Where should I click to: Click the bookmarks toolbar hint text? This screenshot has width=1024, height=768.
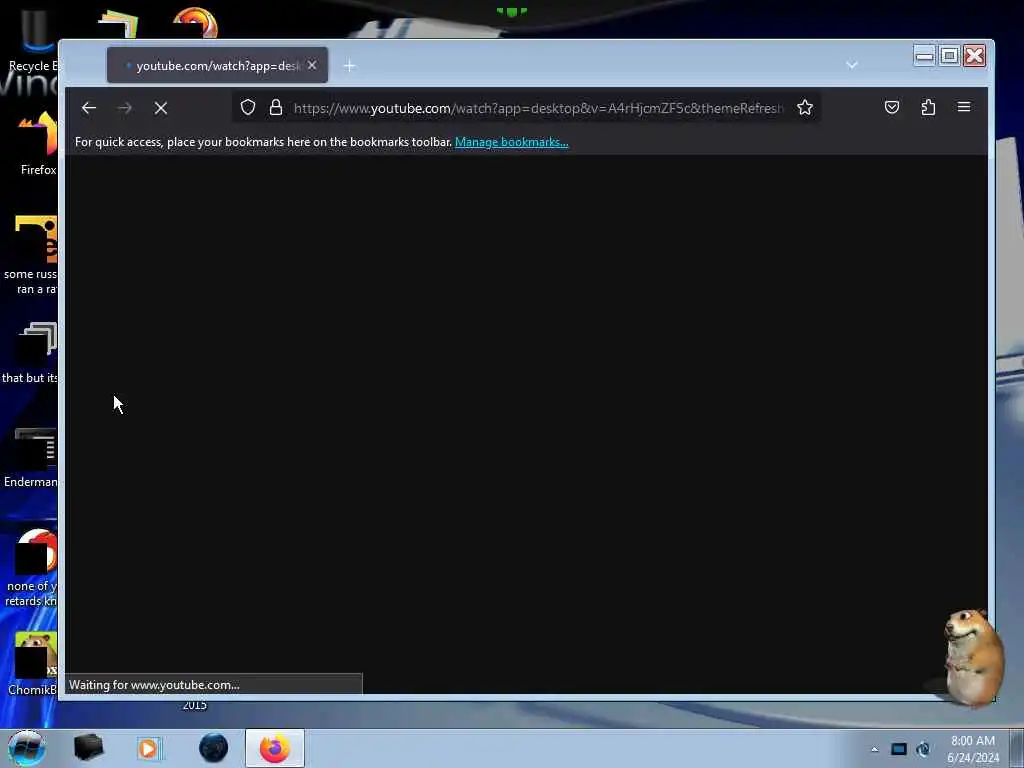coord(263,142)
